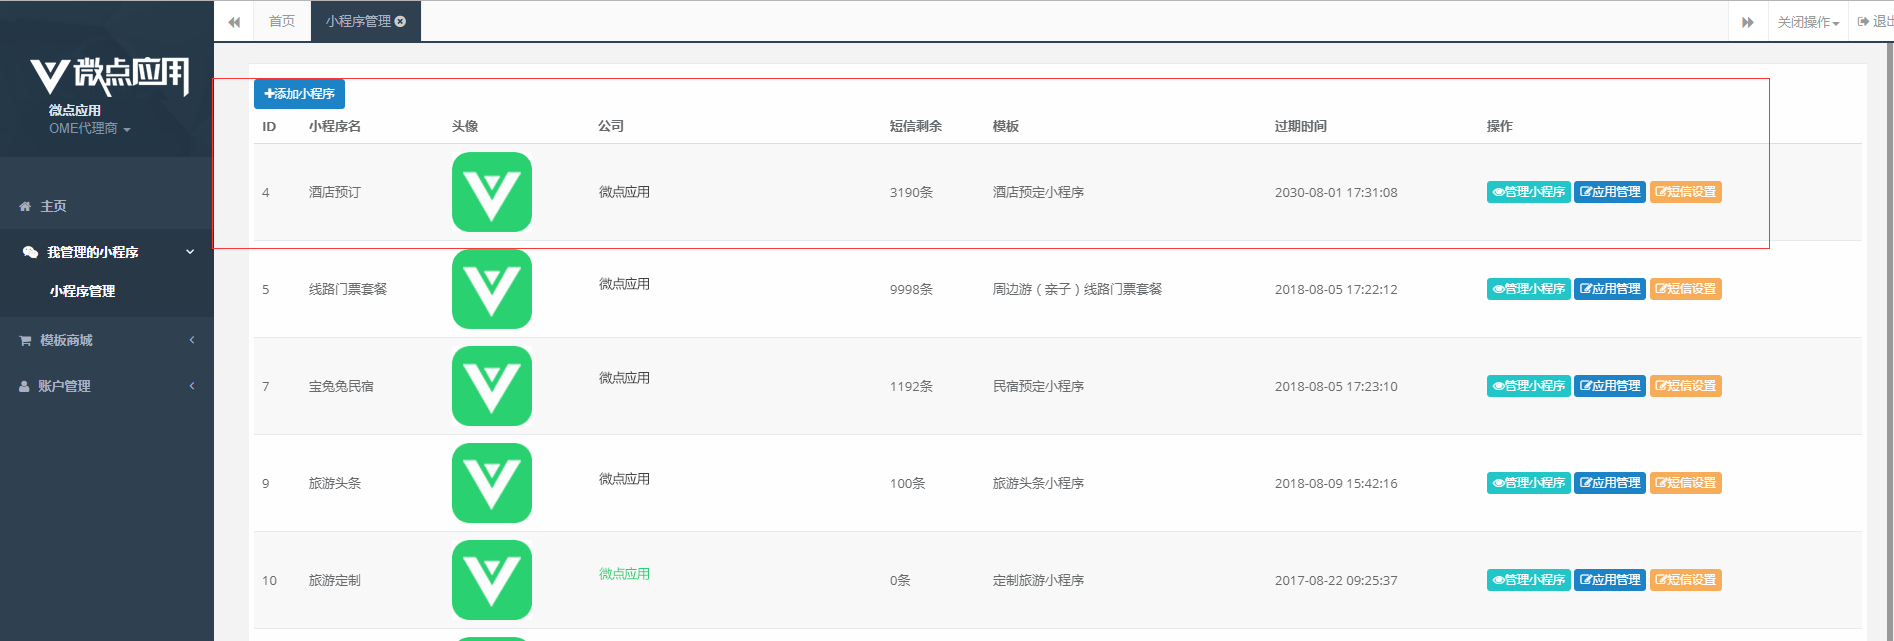1894x641 pixels.
Task: Click the 添加小程序 button
Action: [x=299, y=94]
